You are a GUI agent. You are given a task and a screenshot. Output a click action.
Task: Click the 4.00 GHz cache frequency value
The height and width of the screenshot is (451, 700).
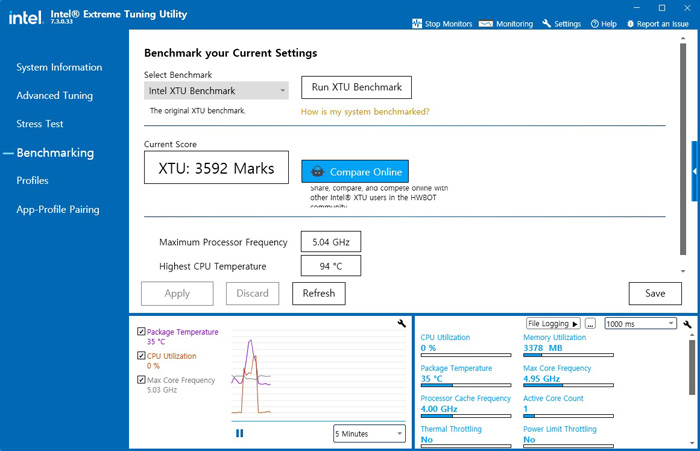[x=439, y=409]
